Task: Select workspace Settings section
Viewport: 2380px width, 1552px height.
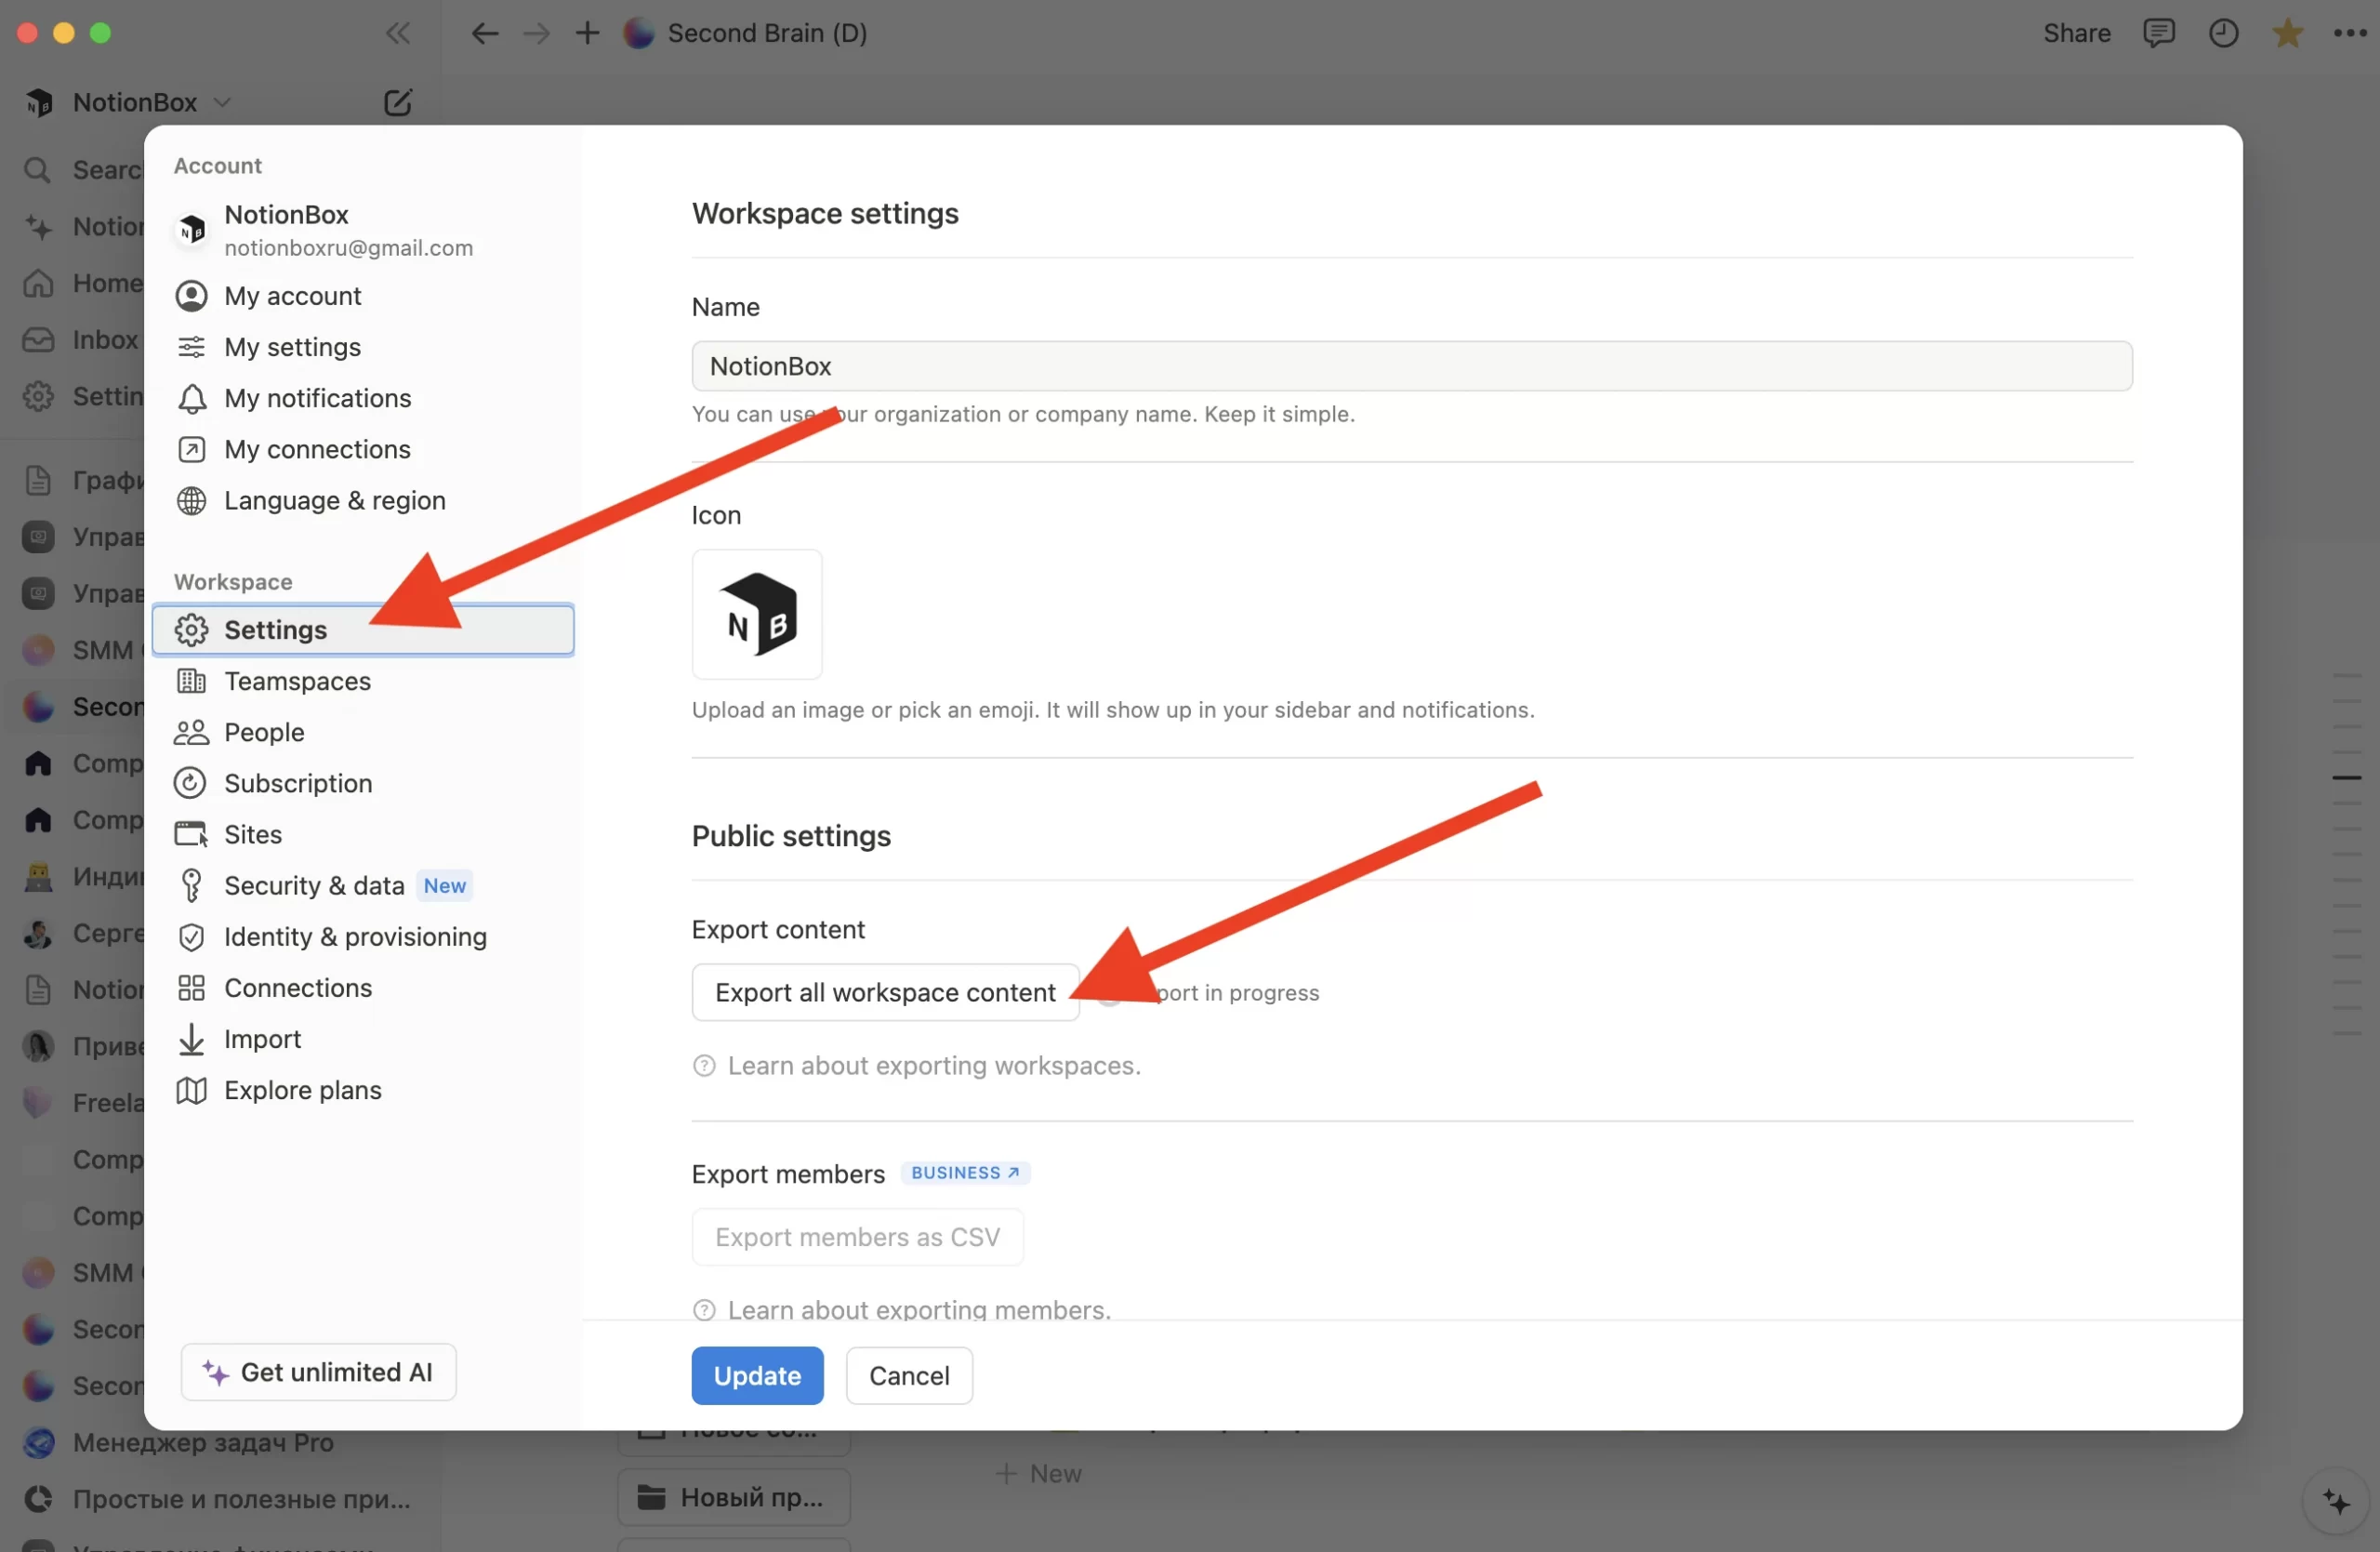Action: [x=362, y=630]
